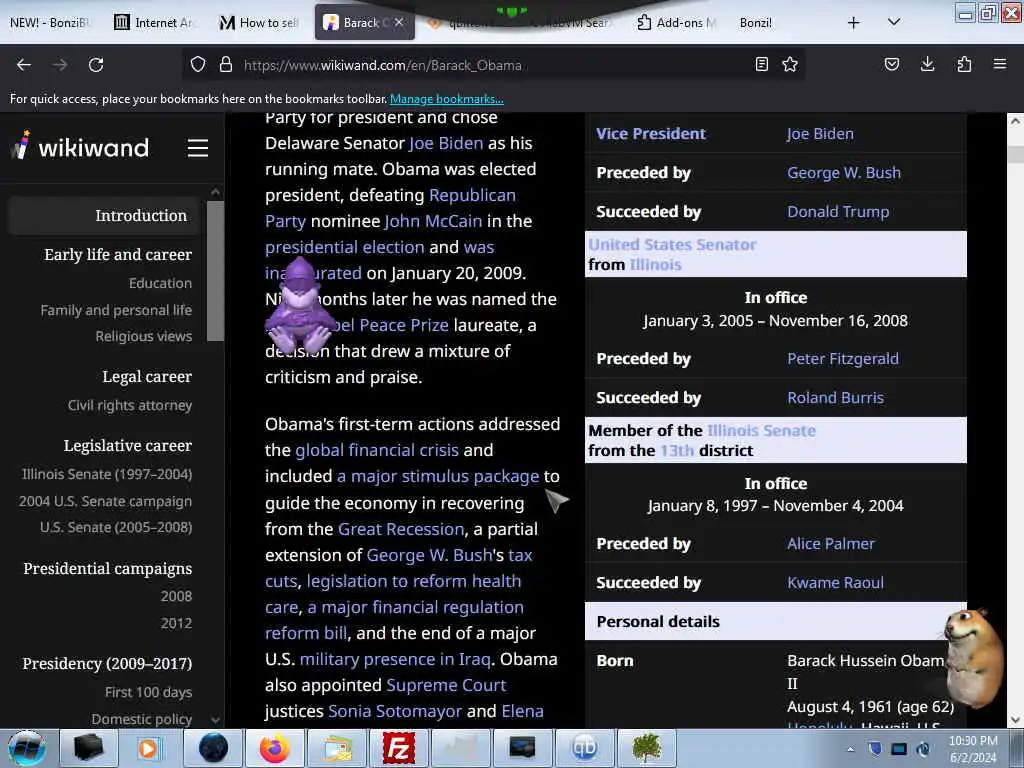Open the Windows Start menu

pos(27,748)
